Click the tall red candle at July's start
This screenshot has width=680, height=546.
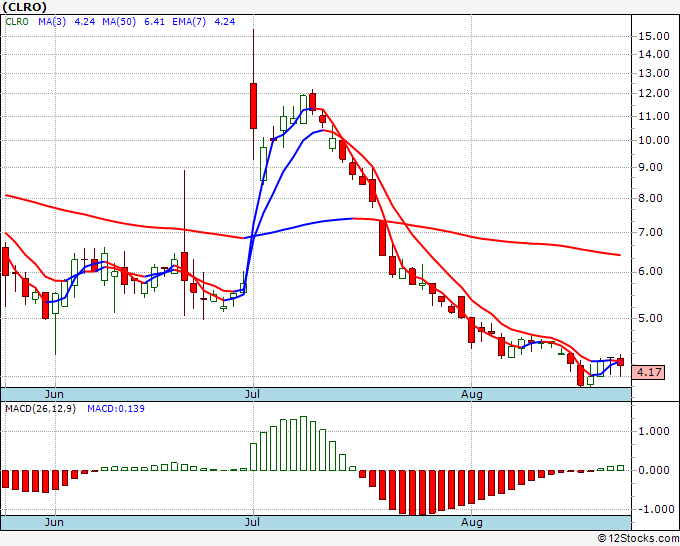(253, 106)
